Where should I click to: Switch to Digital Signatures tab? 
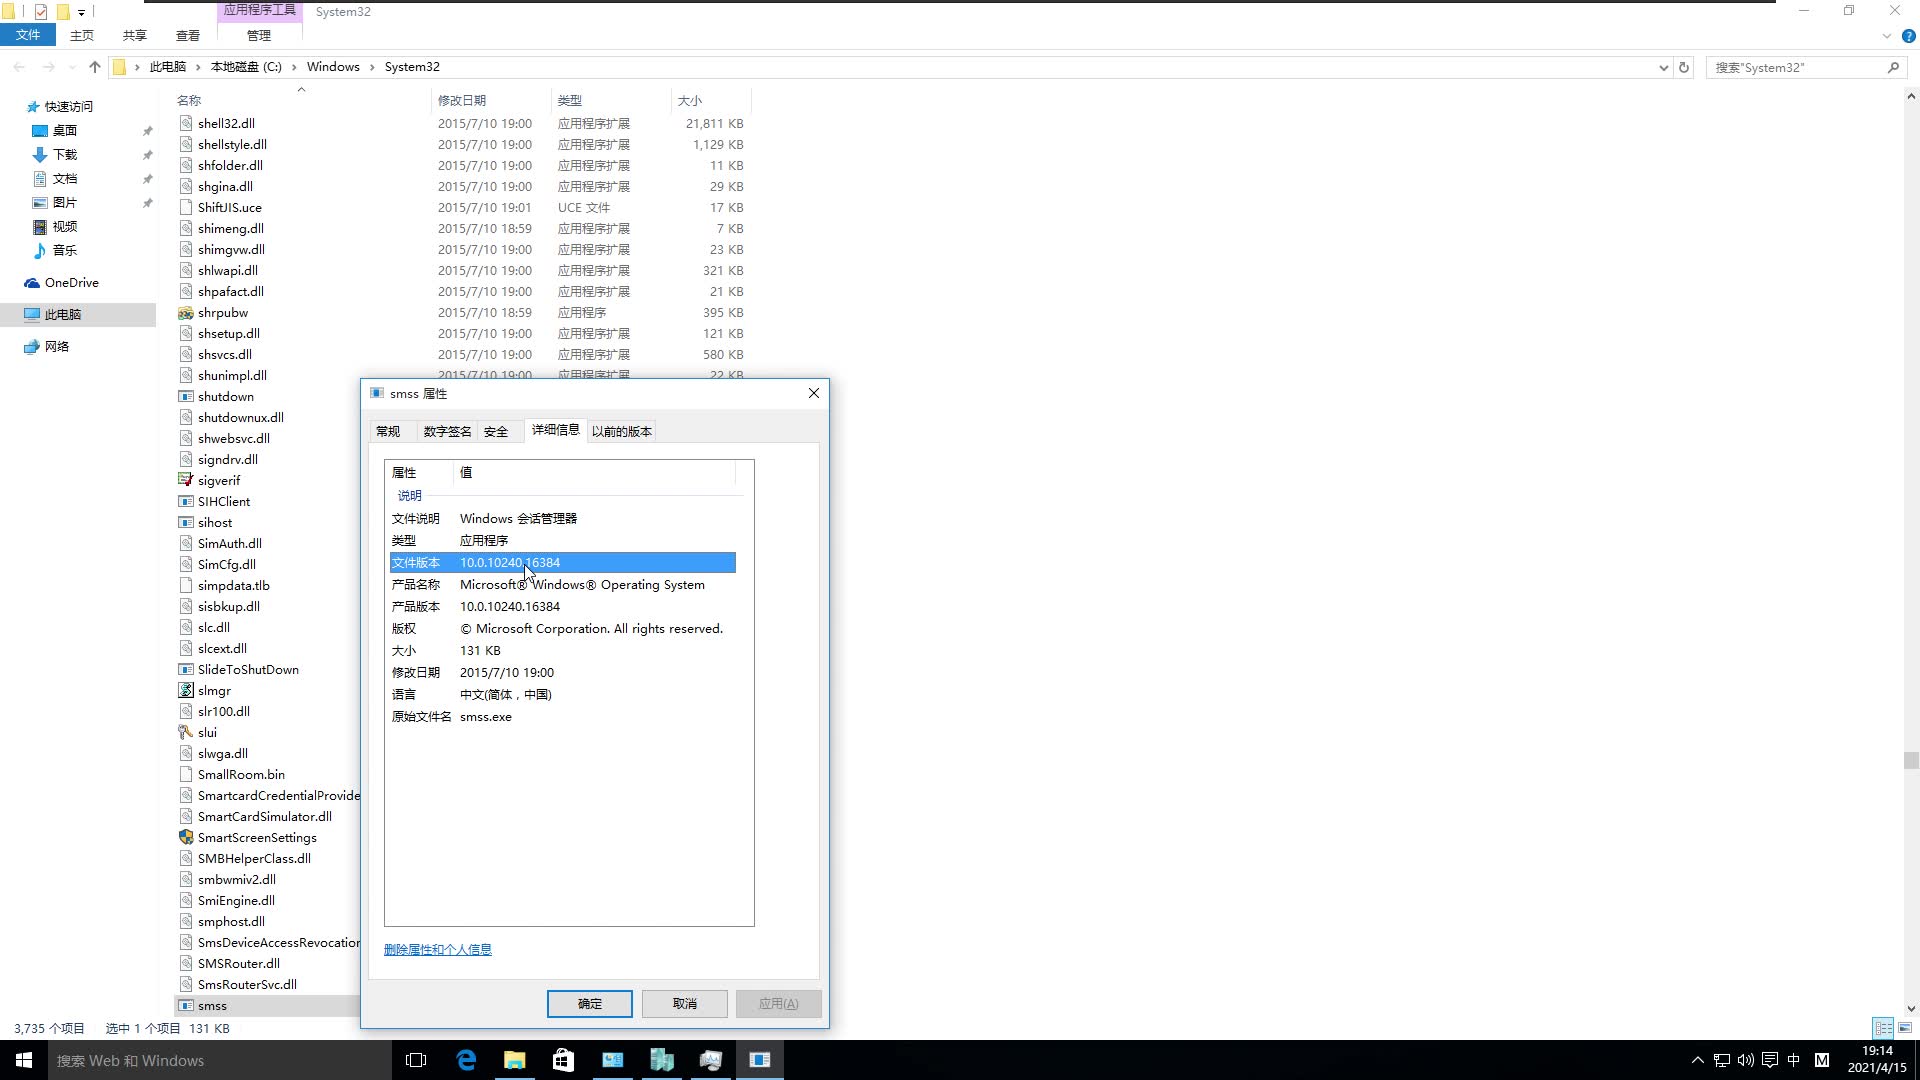tap(447, 432)
